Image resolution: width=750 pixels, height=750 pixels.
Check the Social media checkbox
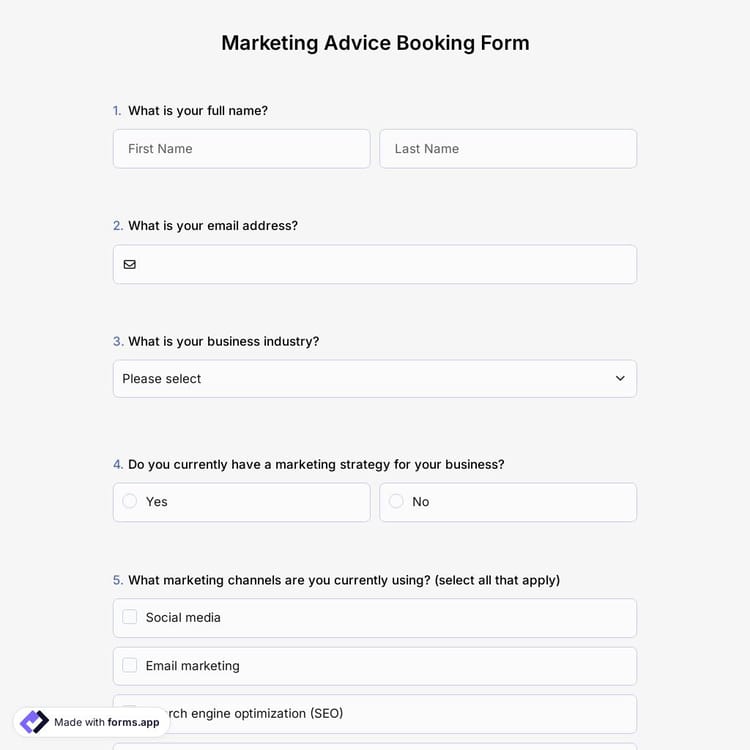tap(130, 617)
